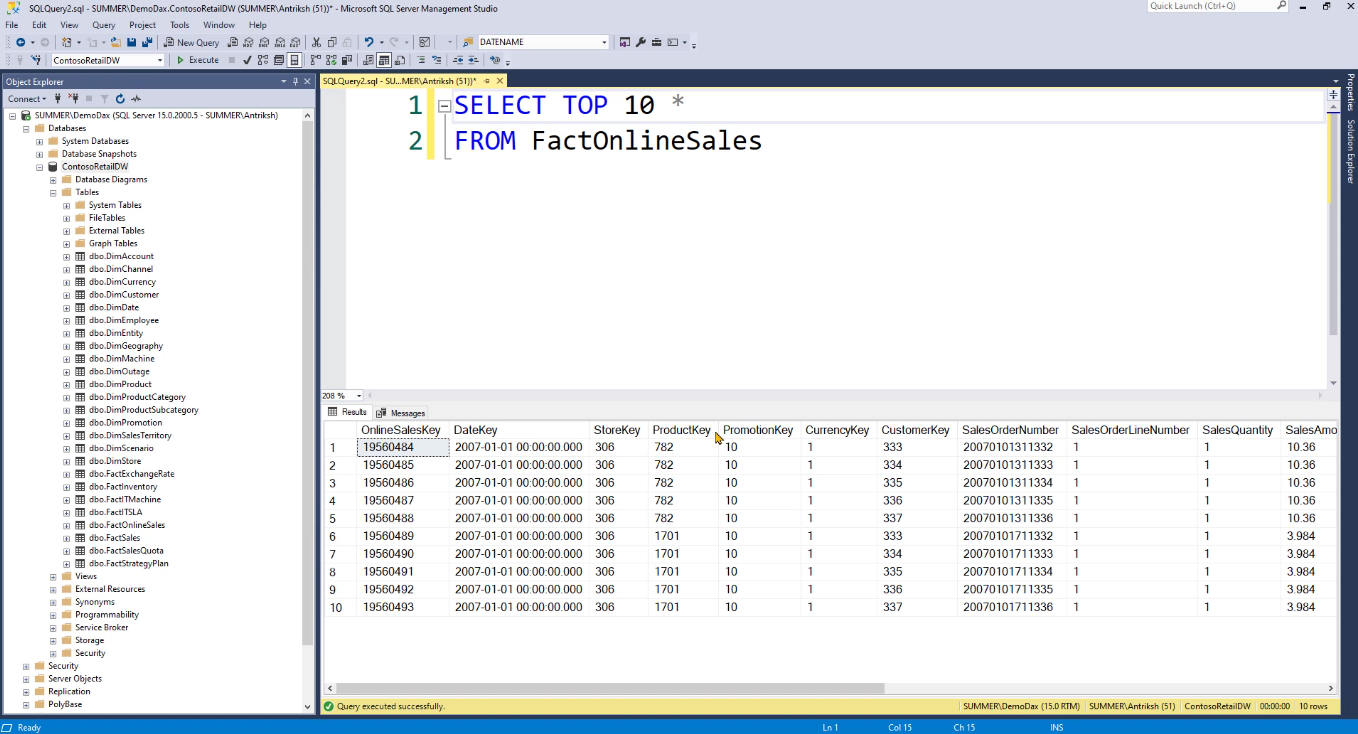Click Object Explorer disconnect icon
1358x734 pixels.
click(74, 99)
